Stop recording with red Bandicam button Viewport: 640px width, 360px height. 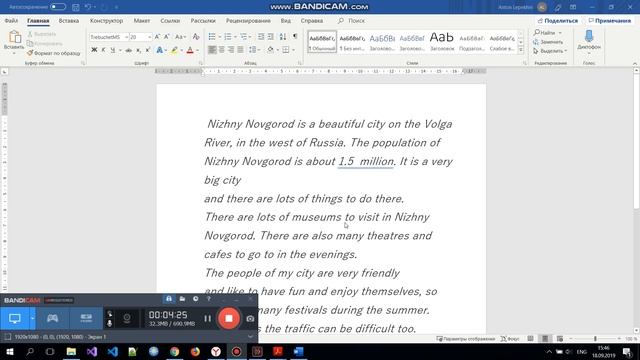(x=229, y=318)
